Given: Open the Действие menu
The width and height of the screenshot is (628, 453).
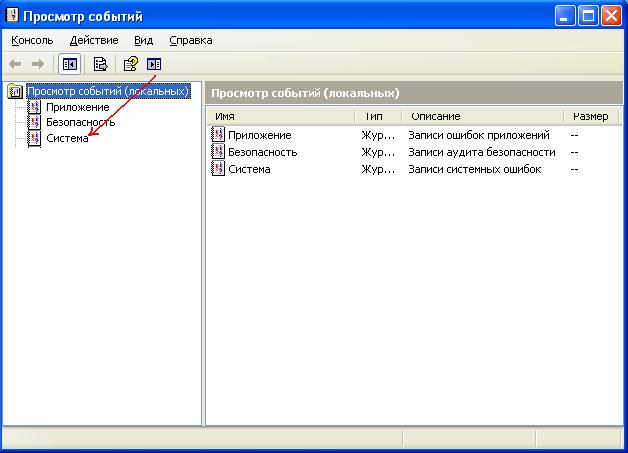Looking at the screenshot, I should point(94,40).
